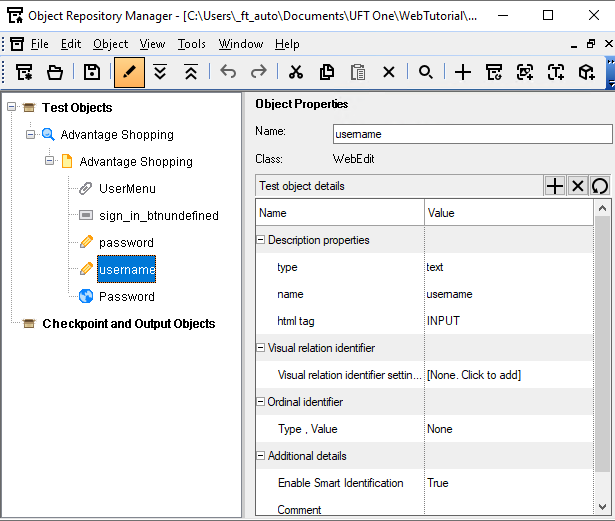Click the Value column header
Image resolution: width=615 pixels, height=521 pixels.
tap(509, 213)
